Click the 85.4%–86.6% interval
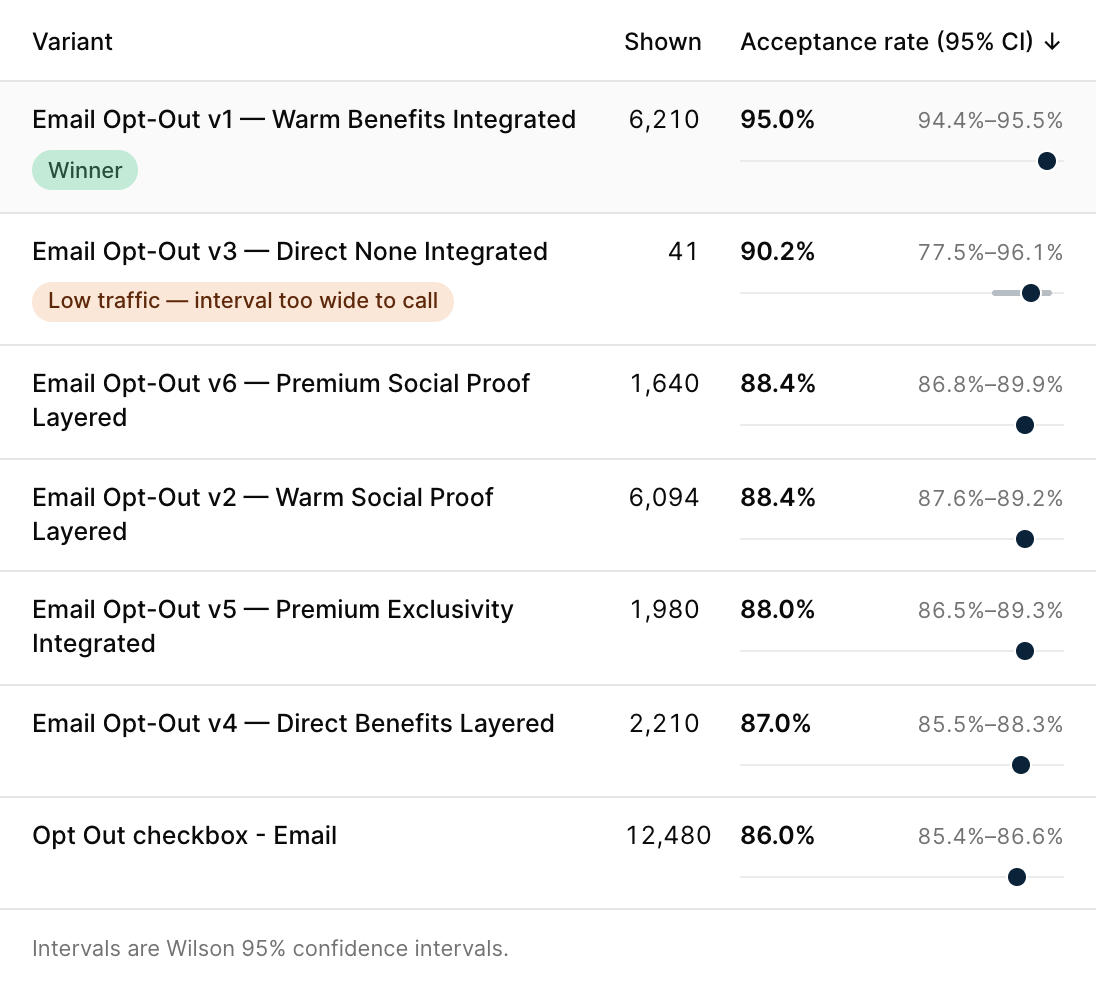The height and width of the screenshot is (990, 1096). [990, 836]
